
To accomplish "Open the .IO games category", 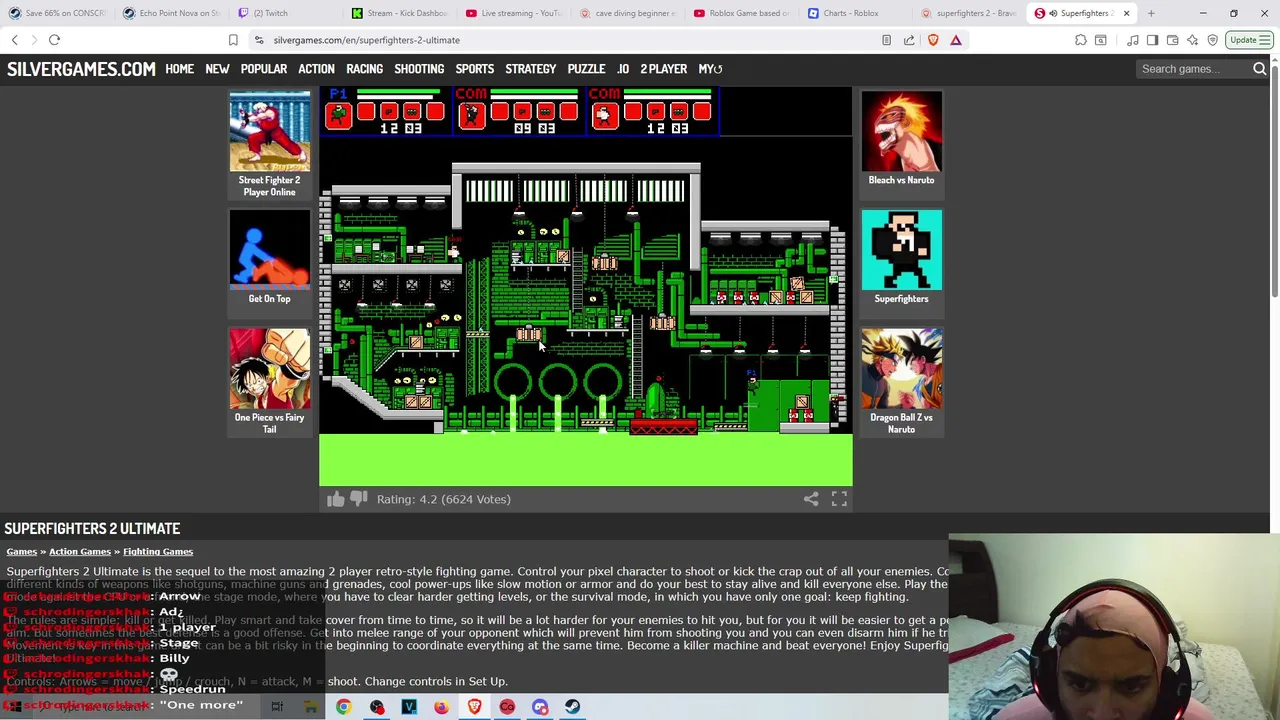I will (622, 69).
